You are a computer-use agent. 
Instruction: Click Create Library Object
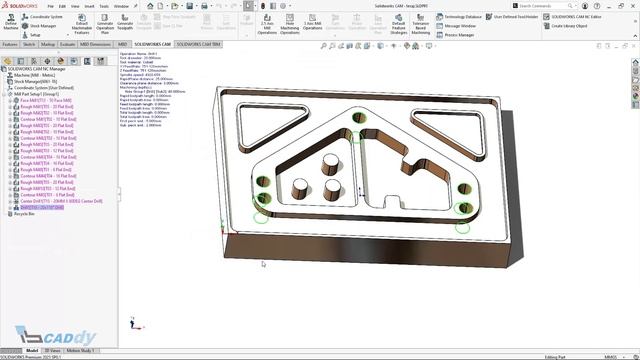click(x=565, y=26)
